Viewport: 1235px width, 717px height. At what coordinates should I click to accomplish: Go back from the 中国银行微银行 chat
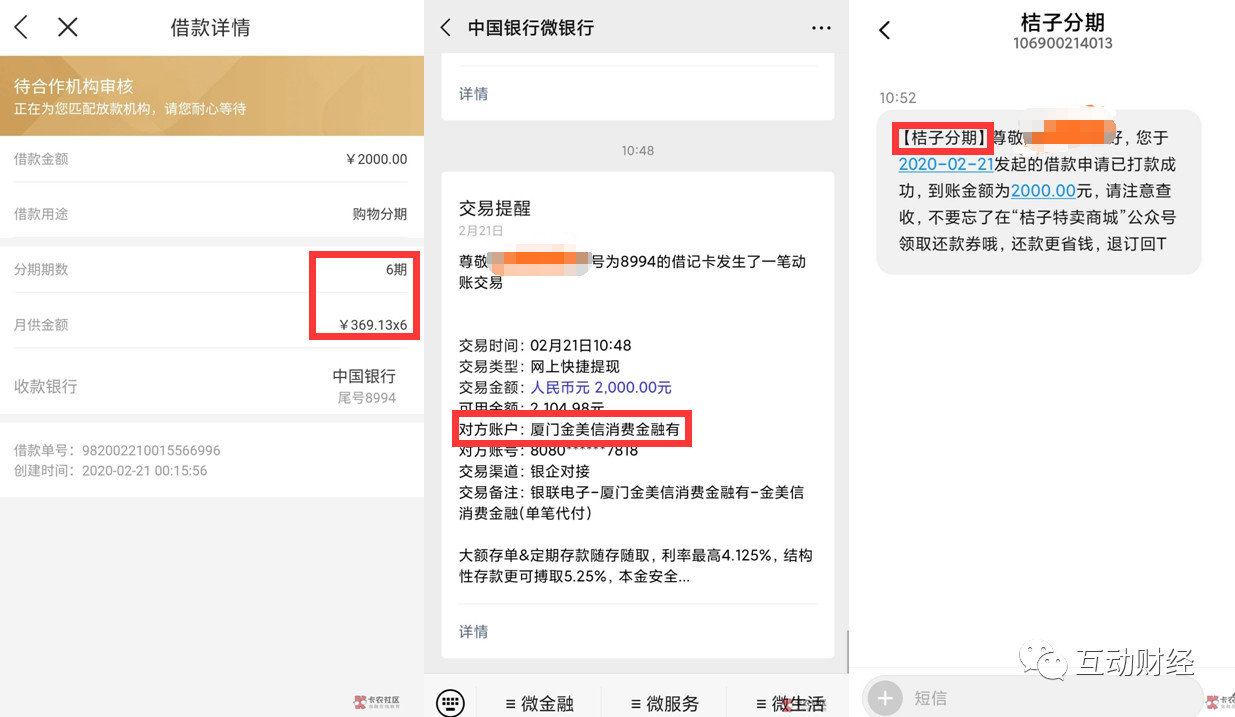coord(445,28)
